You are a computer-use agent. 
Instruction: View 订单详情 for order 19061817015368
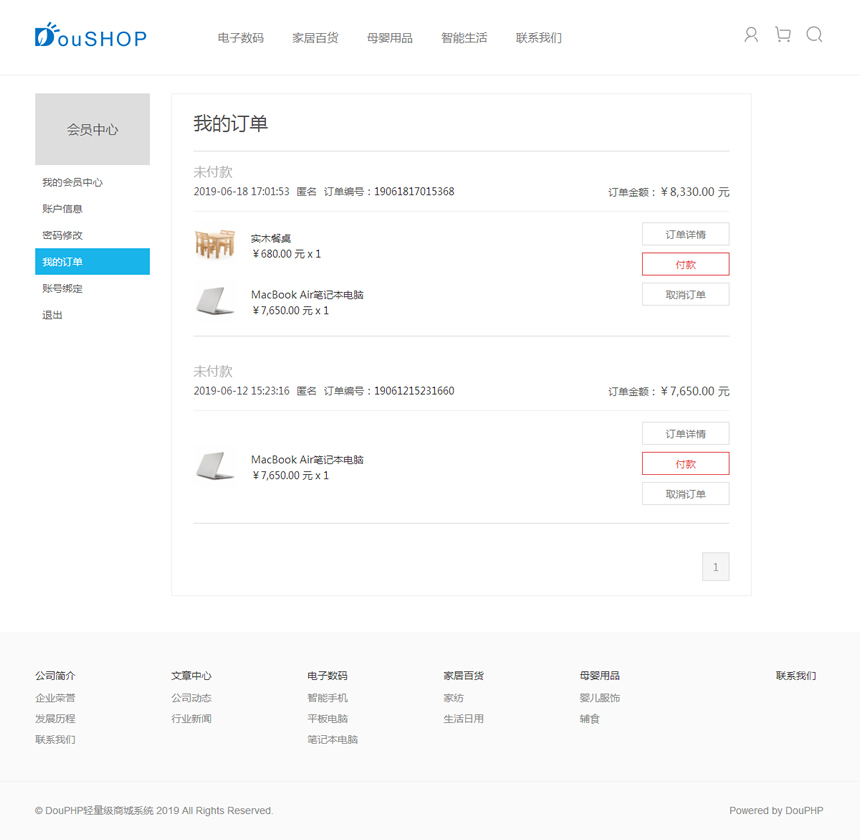click(x=686, y=234)
